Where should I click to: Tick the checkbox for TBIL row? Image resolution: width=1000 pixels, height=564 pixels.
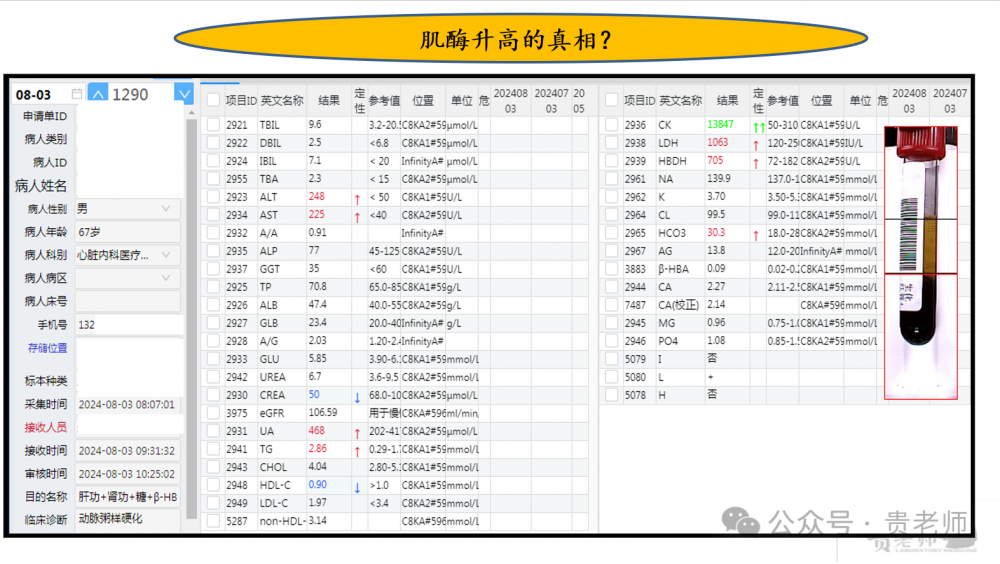(x=213, y=125)
